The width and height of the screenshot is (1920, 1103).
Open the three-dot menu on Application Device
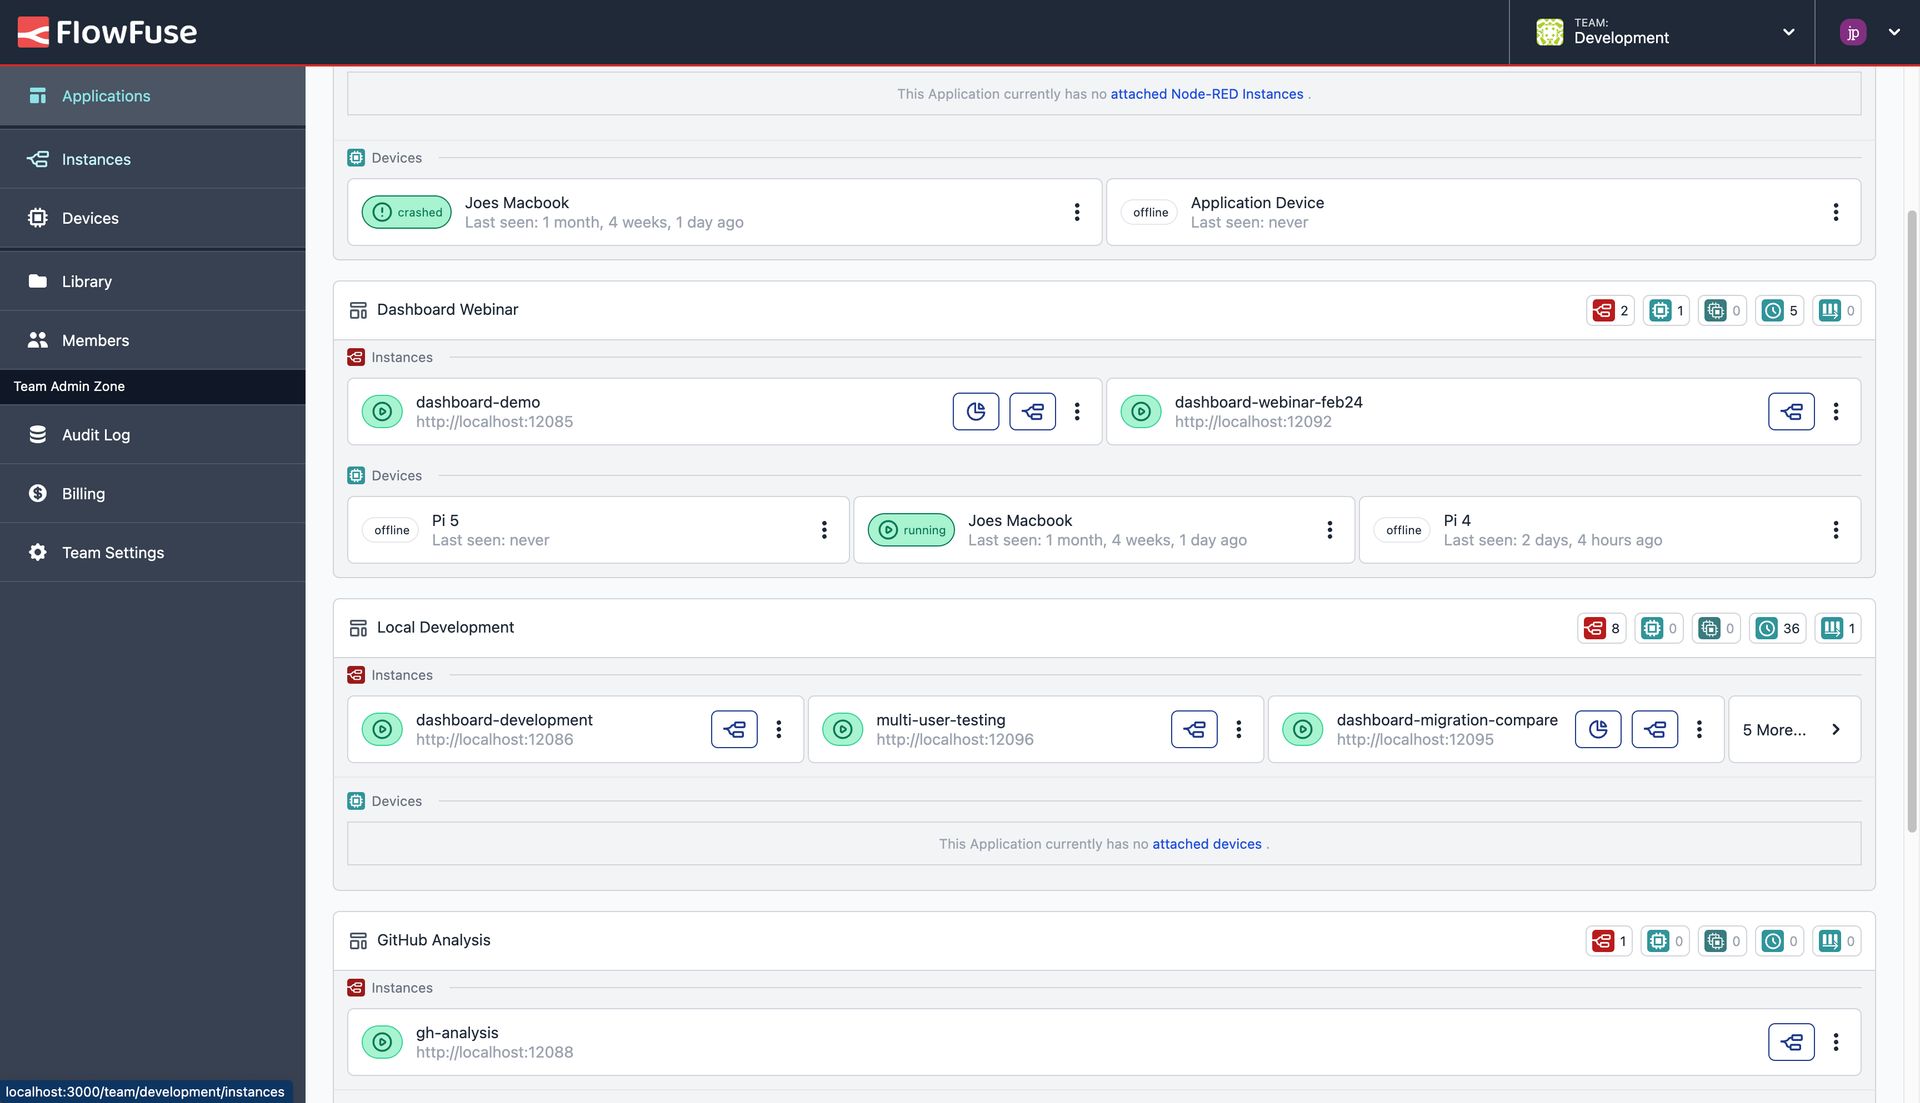pyautogui.click(x=1837, y=211)
